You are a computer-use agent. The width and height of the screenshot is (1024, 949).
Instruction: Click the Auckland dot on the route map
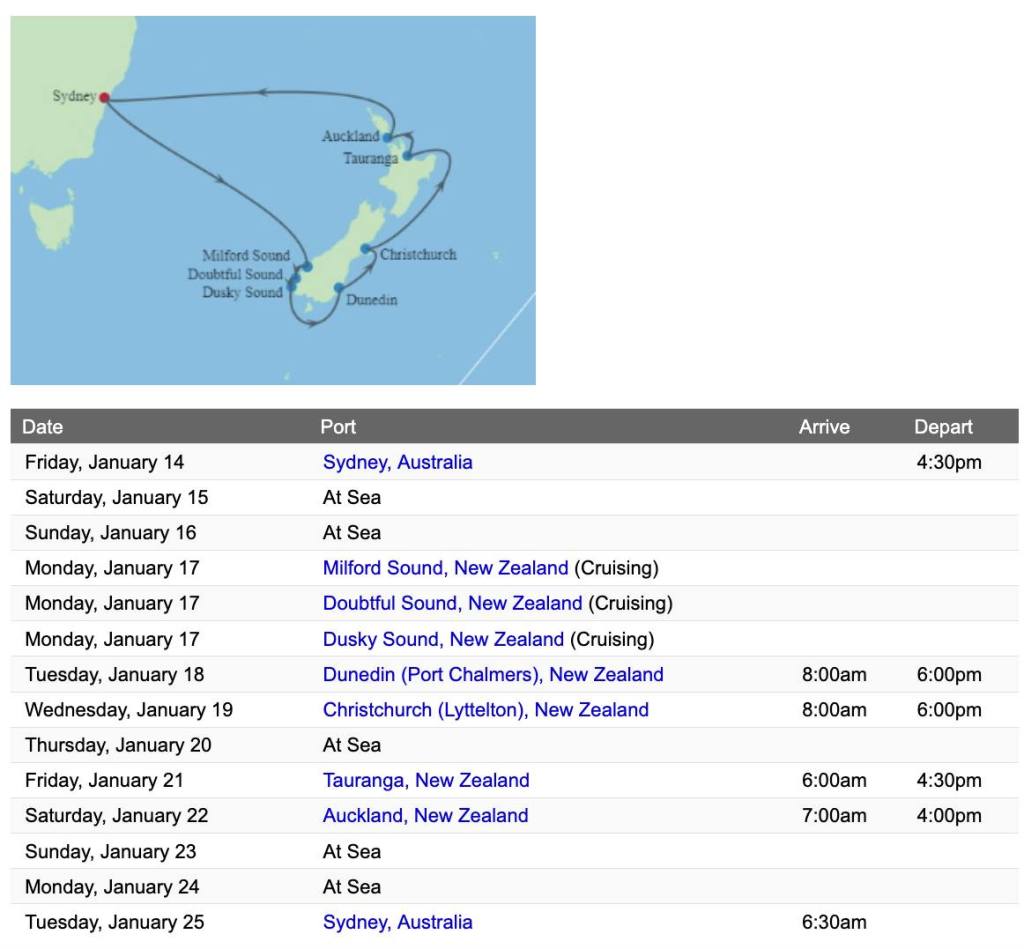pos(388,137)
